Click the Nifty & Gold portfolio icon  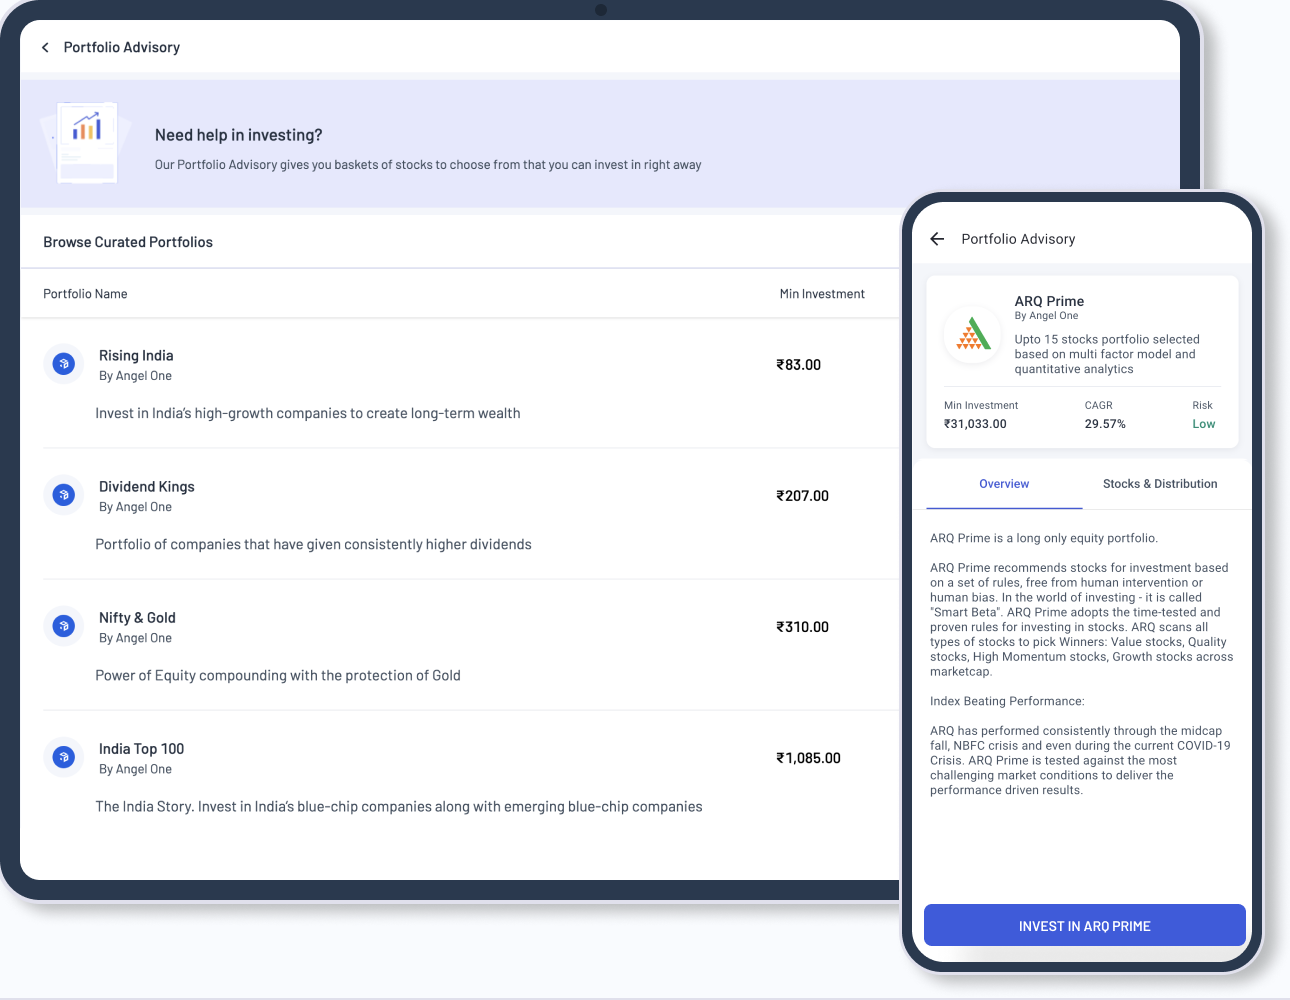coord(64,626)
